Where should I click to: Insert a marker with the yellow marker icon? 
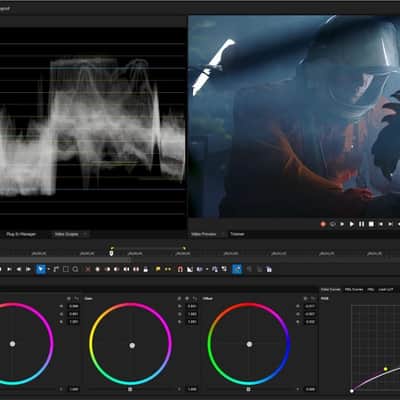pos(158,269)
